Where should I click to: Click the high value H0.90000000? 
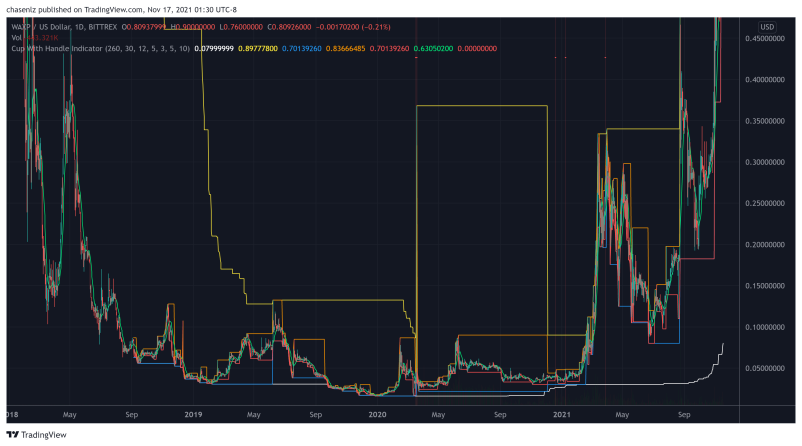(x=193, y=27)
